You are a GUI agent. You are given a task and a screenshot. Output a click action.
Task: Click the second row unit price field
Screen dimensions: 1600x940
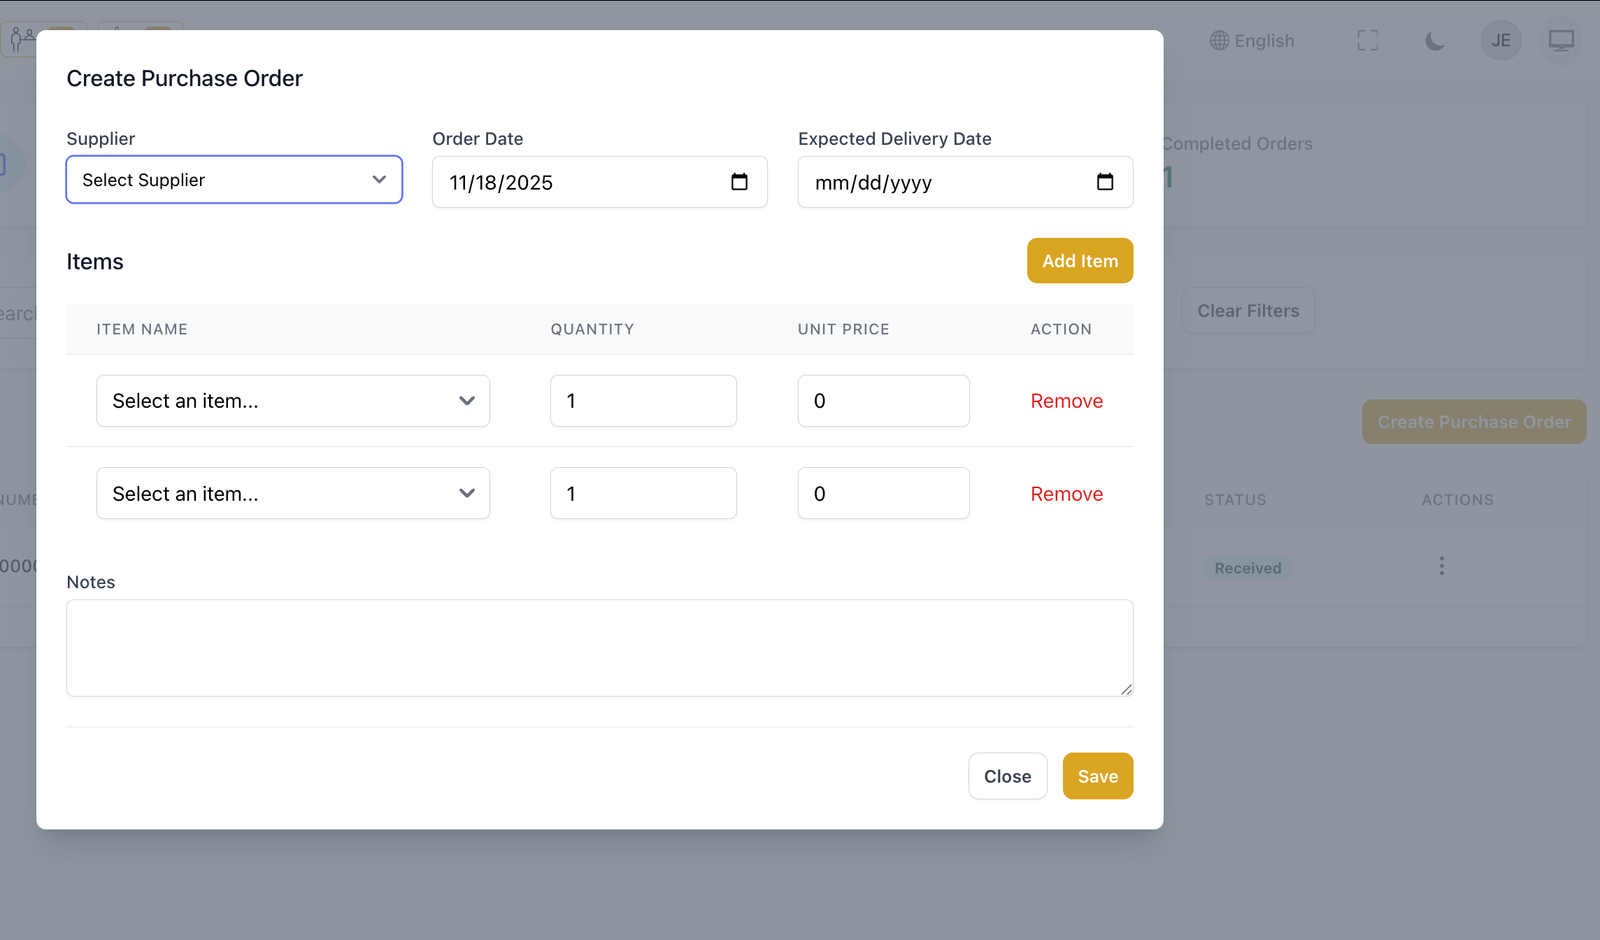(x=883, y=494)
